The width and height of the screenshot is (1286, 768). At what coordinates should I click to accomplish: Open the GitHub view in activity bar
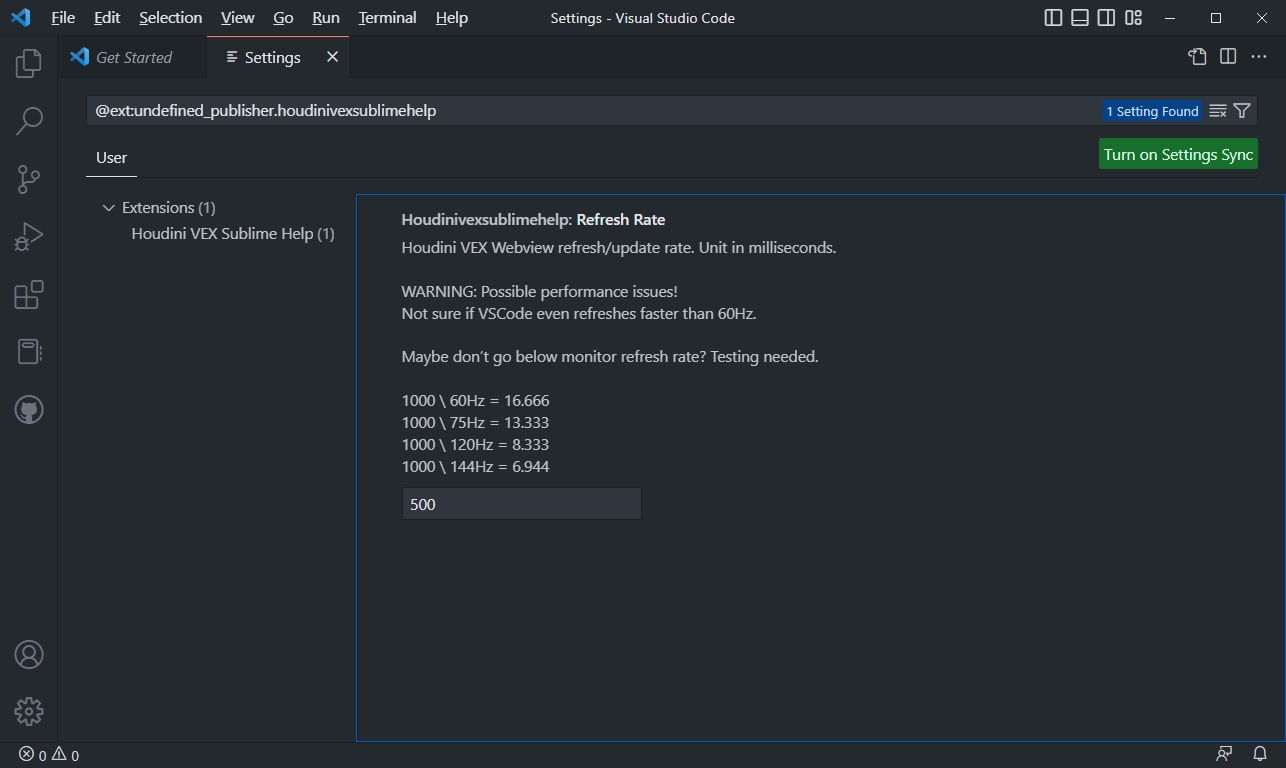(x=29, y=410)
